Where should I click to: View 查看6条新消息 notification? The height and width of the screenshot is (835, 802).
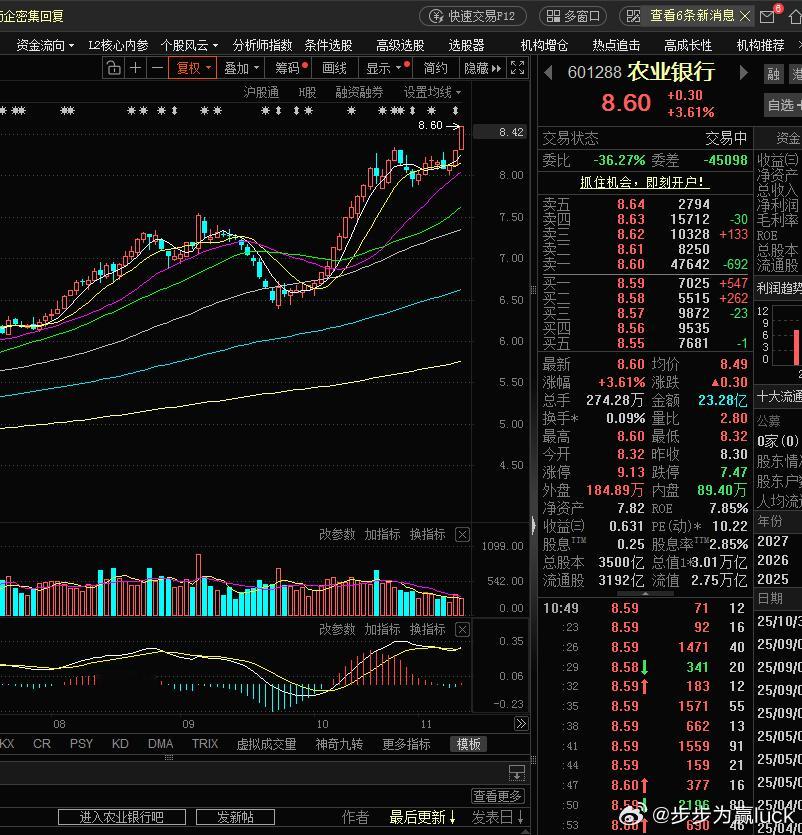click(x=692, y=16)
